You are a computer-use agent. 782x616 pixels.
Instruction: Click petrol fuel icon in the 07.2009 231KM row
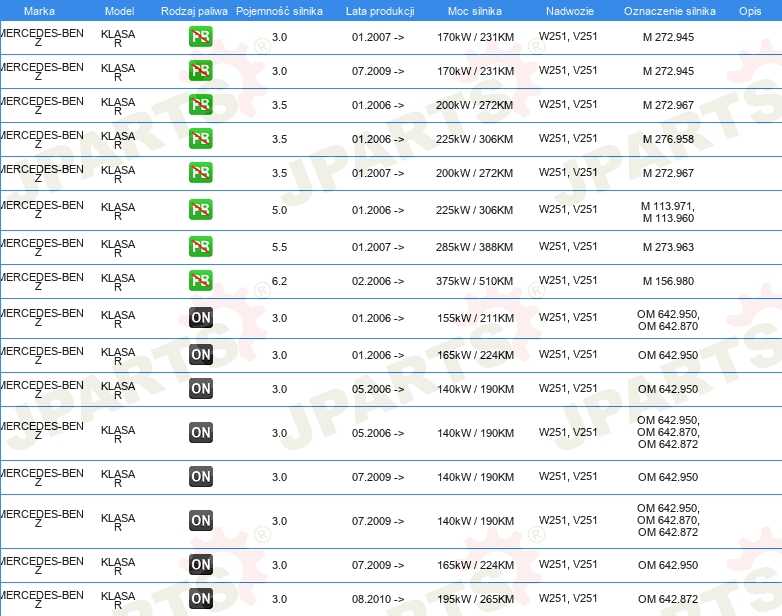pos(200,70)
